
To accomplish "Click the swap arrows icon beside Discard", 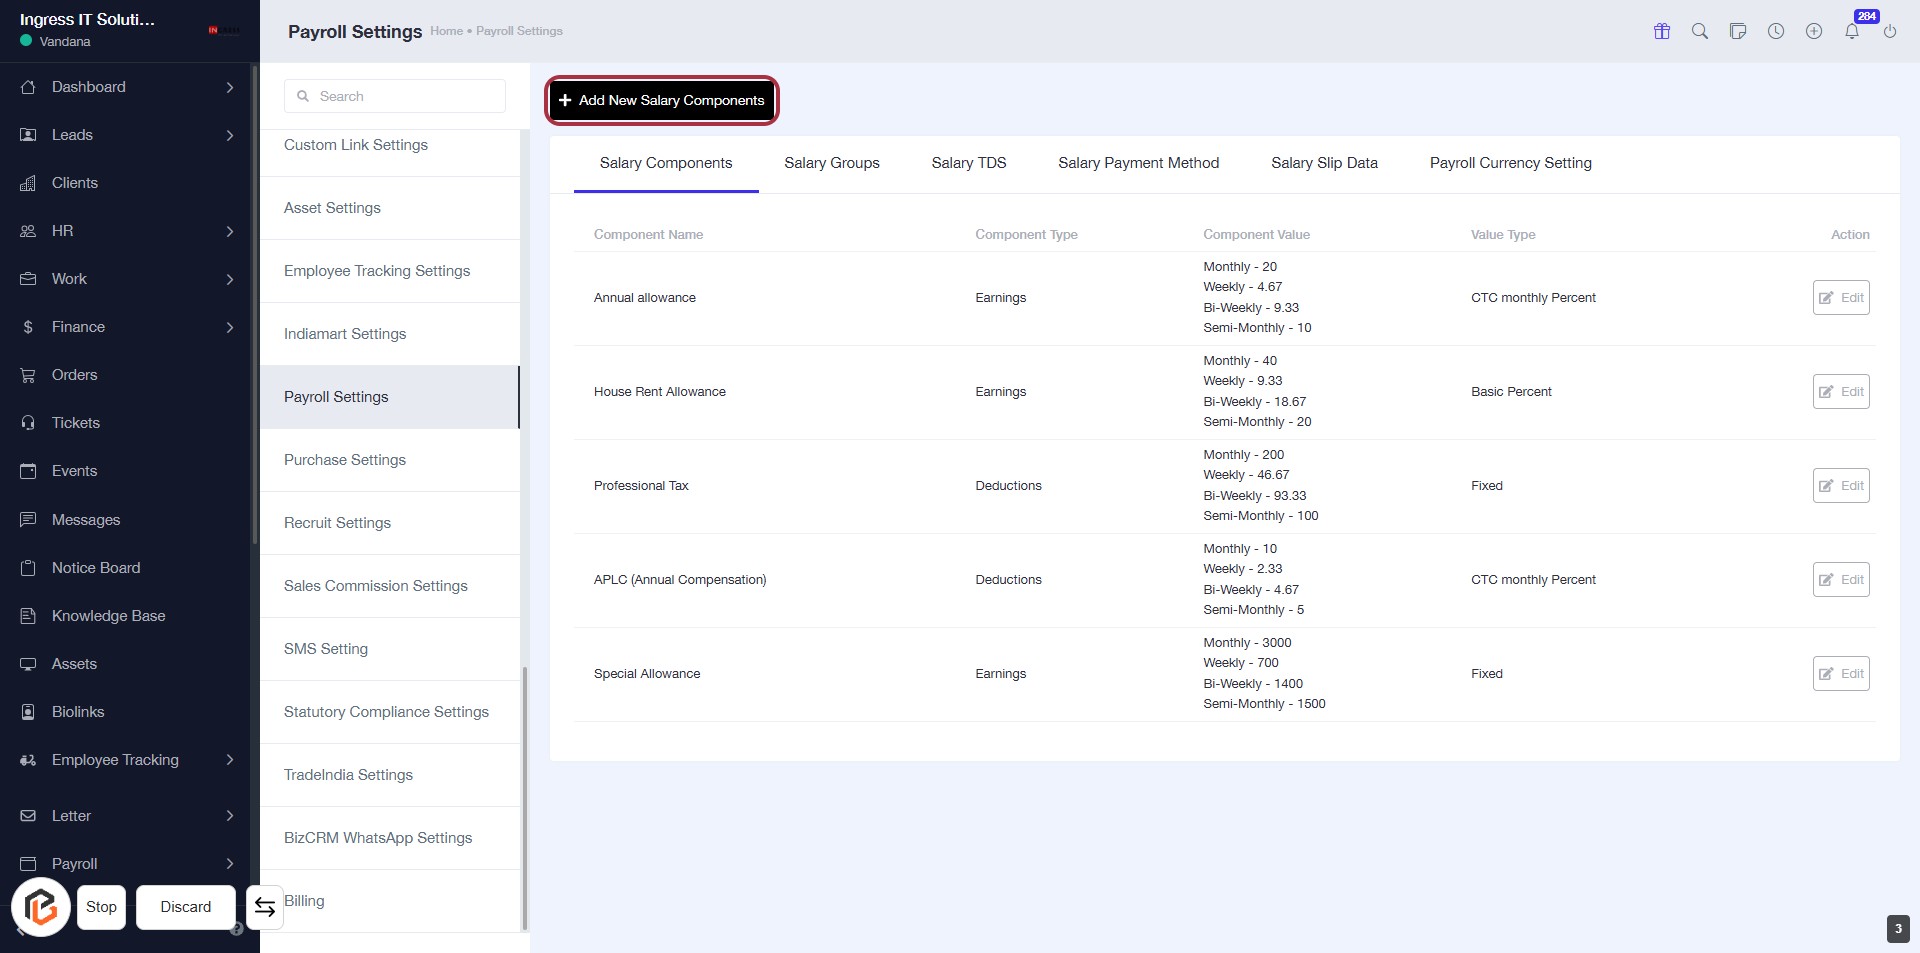I will tap(265, 907).
